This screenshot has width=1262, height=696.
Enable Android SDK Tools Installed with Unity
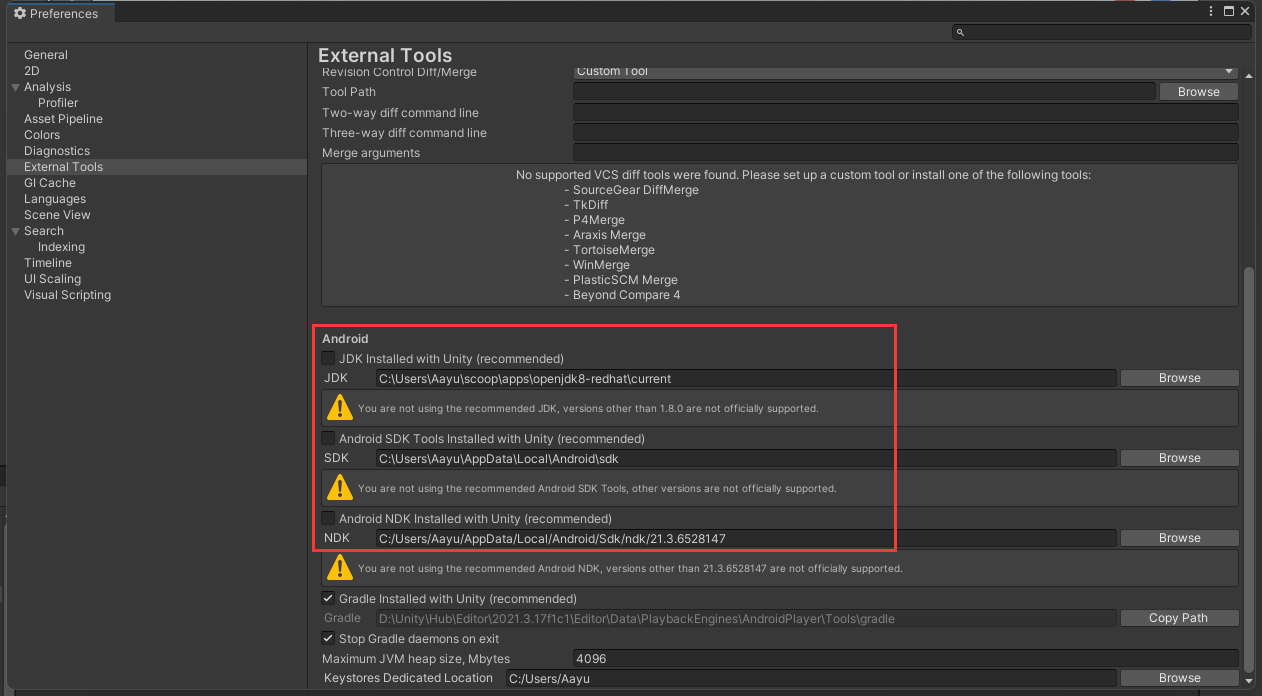click(328, 438)
